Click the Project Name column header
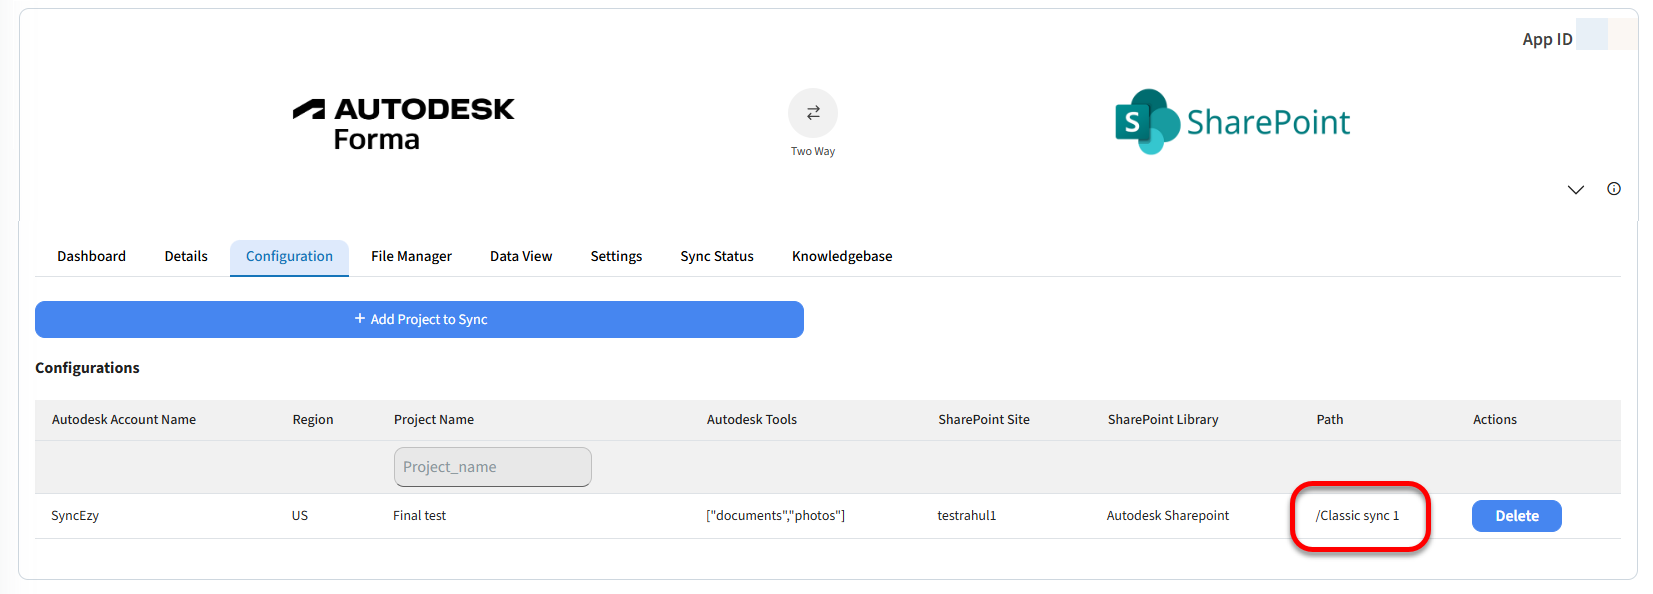The height and width of the screenshot is (594, 1653). coord(434,420)
